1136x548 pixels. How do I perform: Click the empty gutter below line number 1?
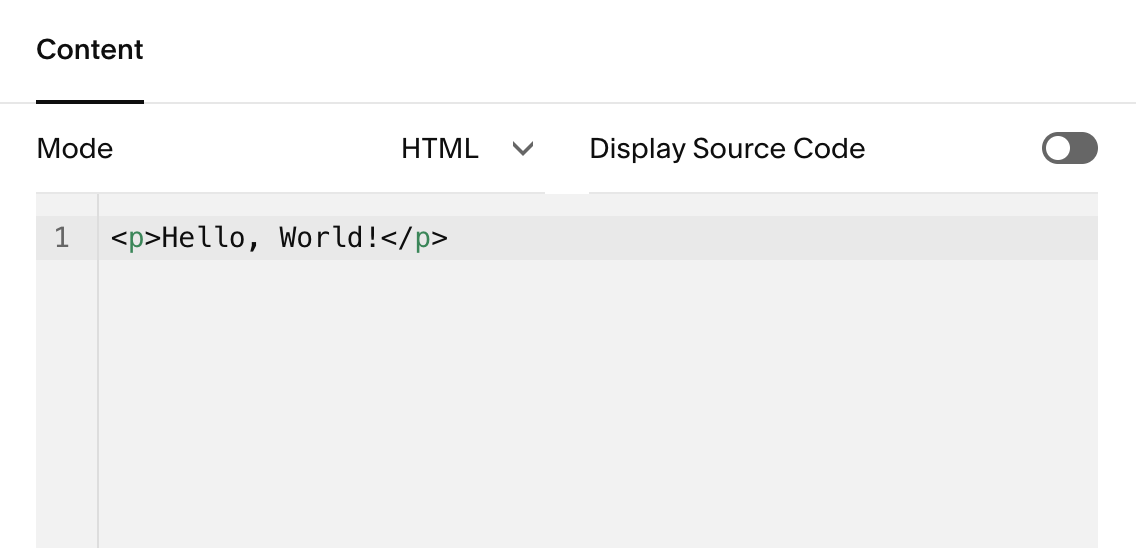pos(67,403)
